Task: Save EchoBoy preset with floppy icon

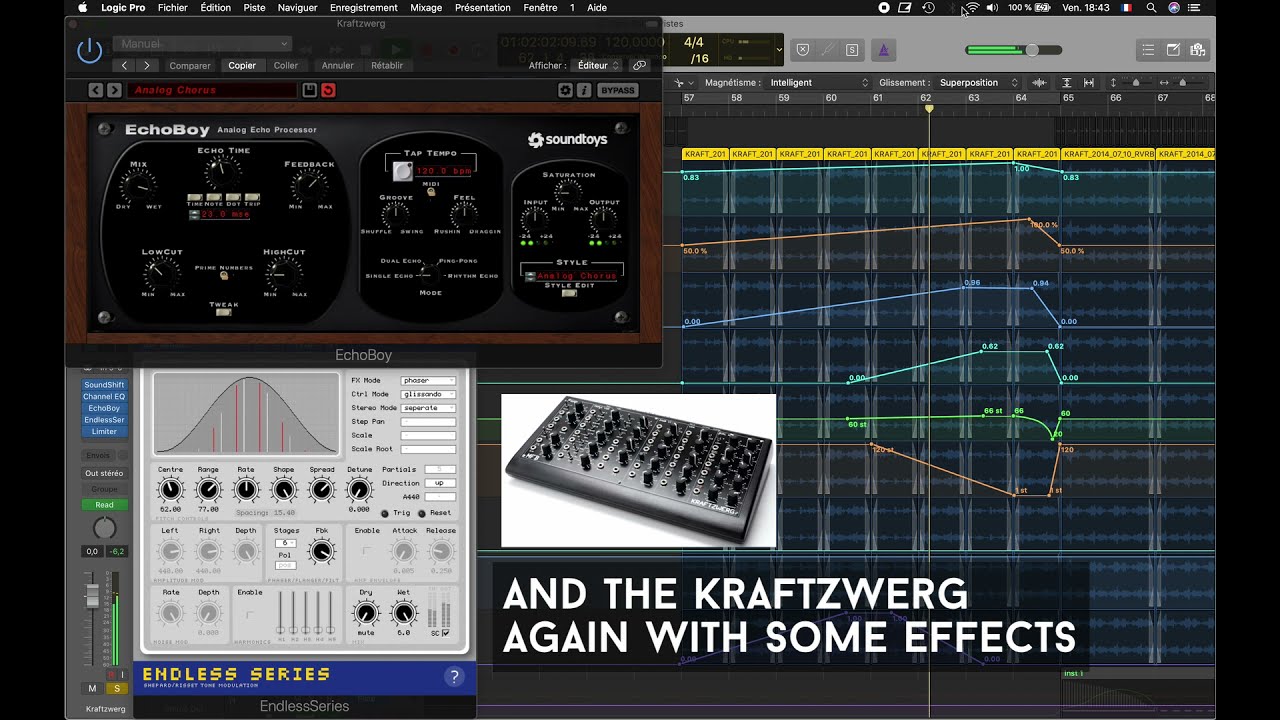Action: [310, 90]
